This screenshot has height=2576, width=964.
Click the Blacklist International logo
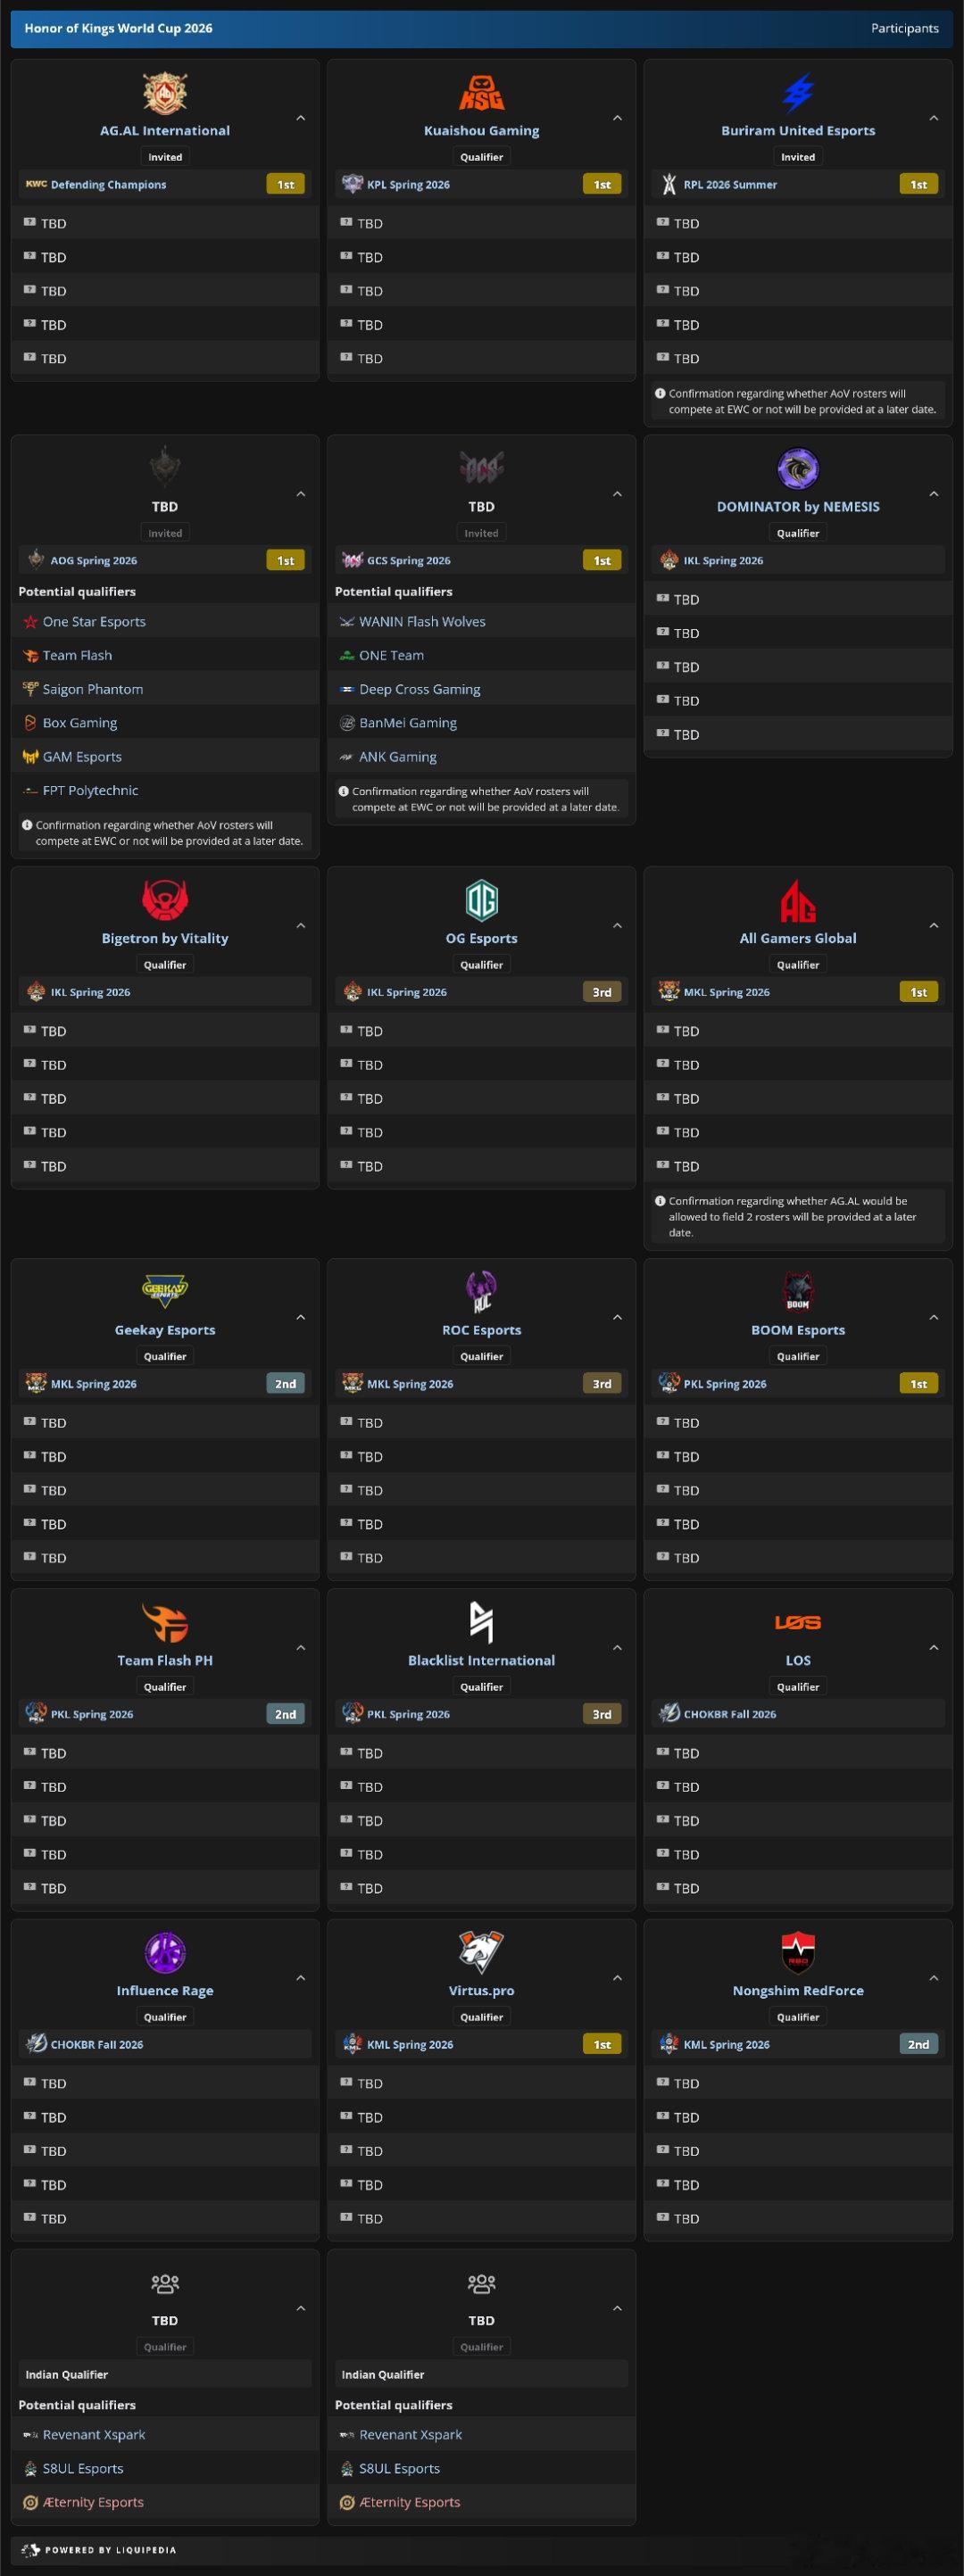pyautogui.click(x=481, y=1622)
